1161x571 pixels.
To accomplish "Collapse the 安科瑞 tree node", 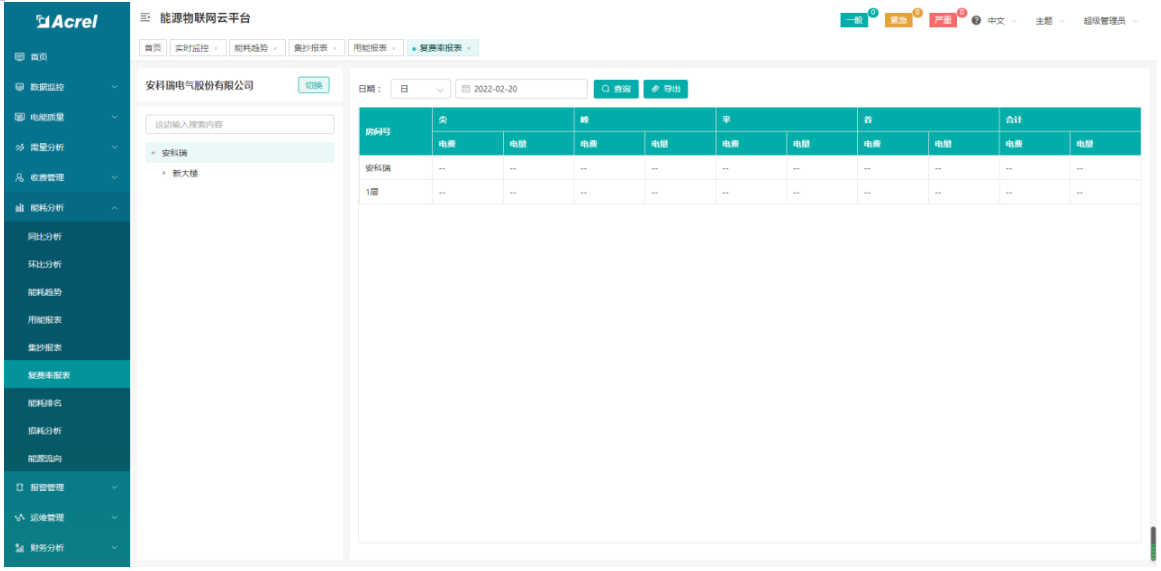I will [x=153, y=153].
